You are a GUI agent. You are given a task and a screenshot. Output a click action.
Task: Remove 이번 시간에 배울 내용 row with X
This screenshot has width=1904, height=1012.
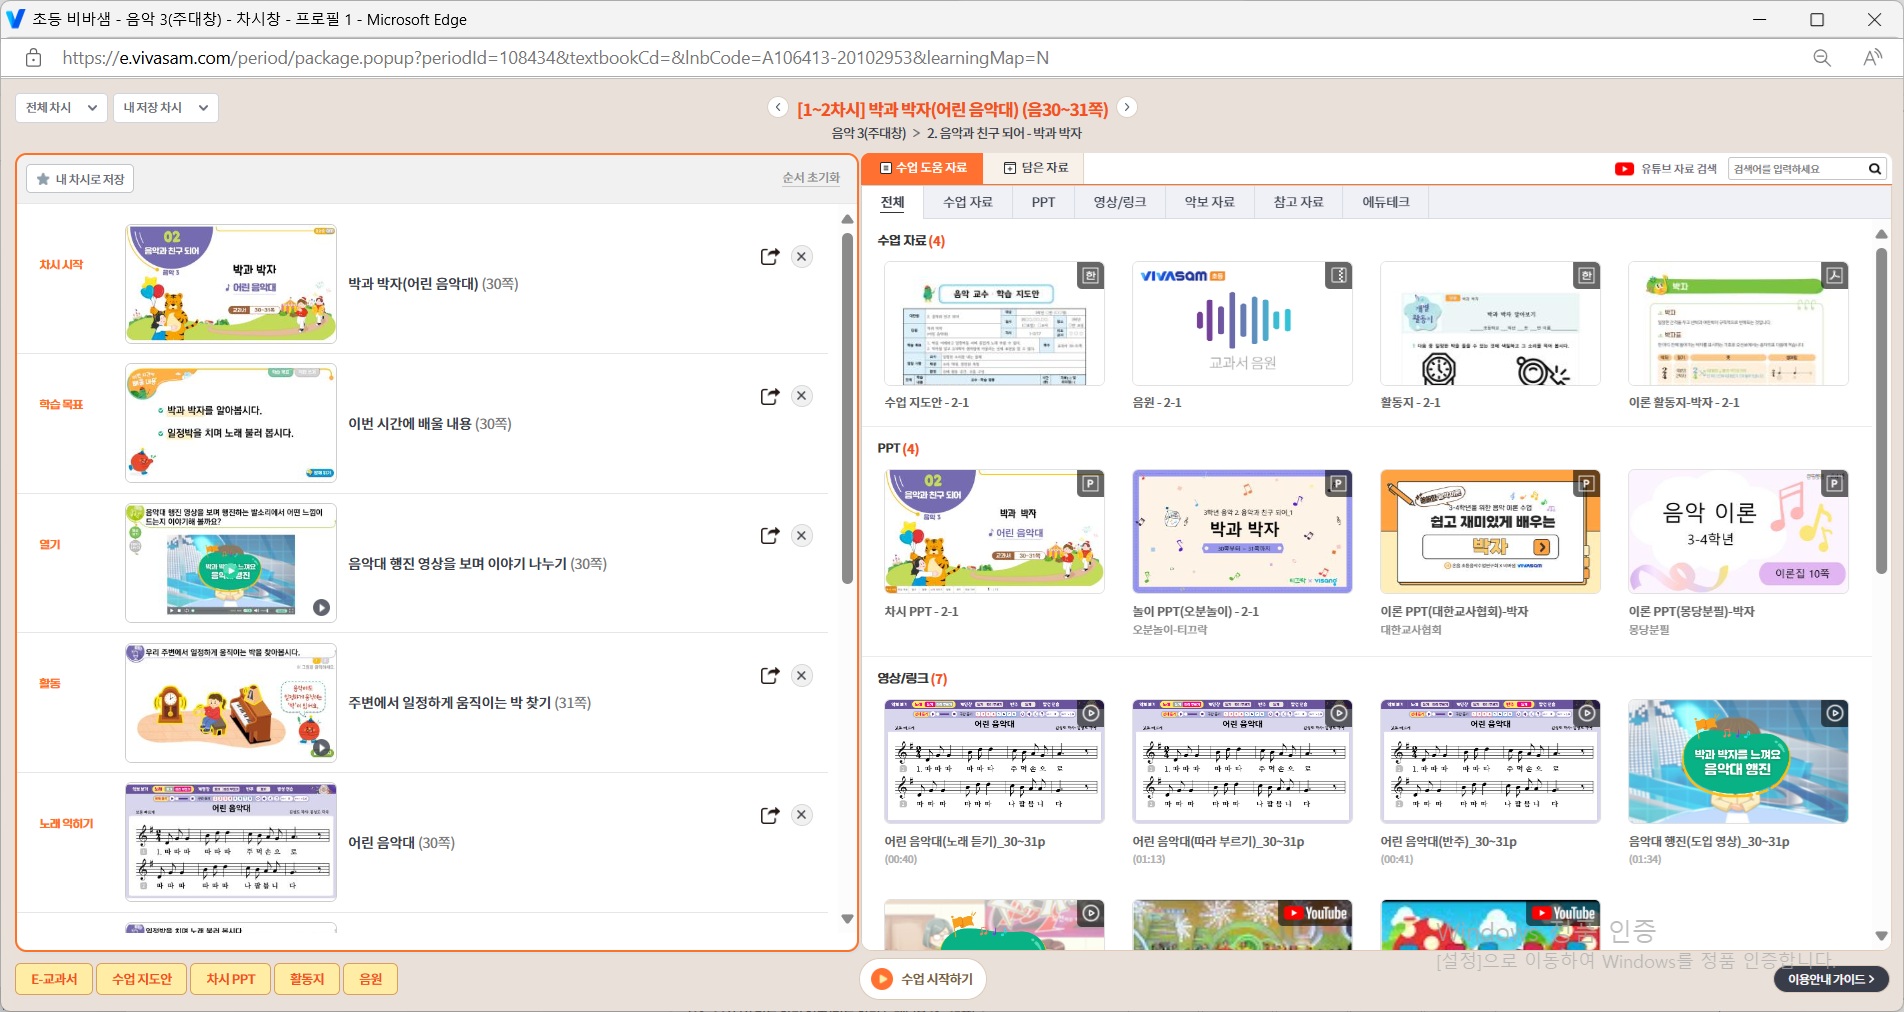pos(801,396)
